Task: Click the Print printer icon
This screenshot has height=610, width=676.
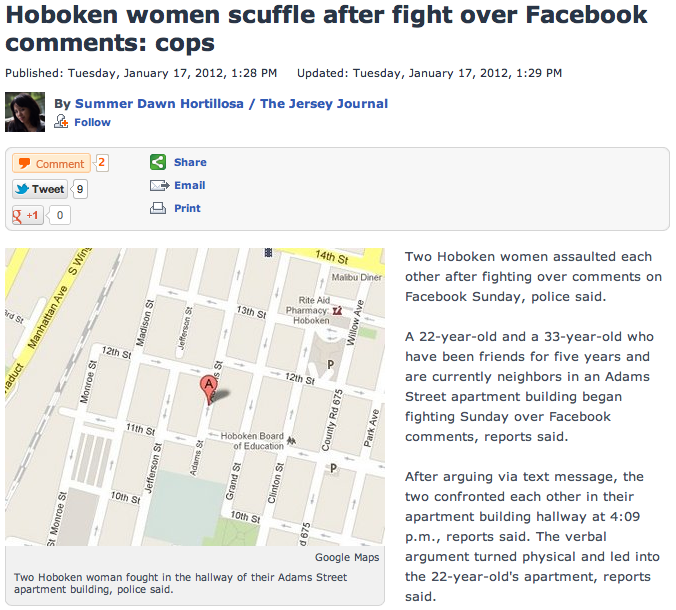Action: click(158, 208)
